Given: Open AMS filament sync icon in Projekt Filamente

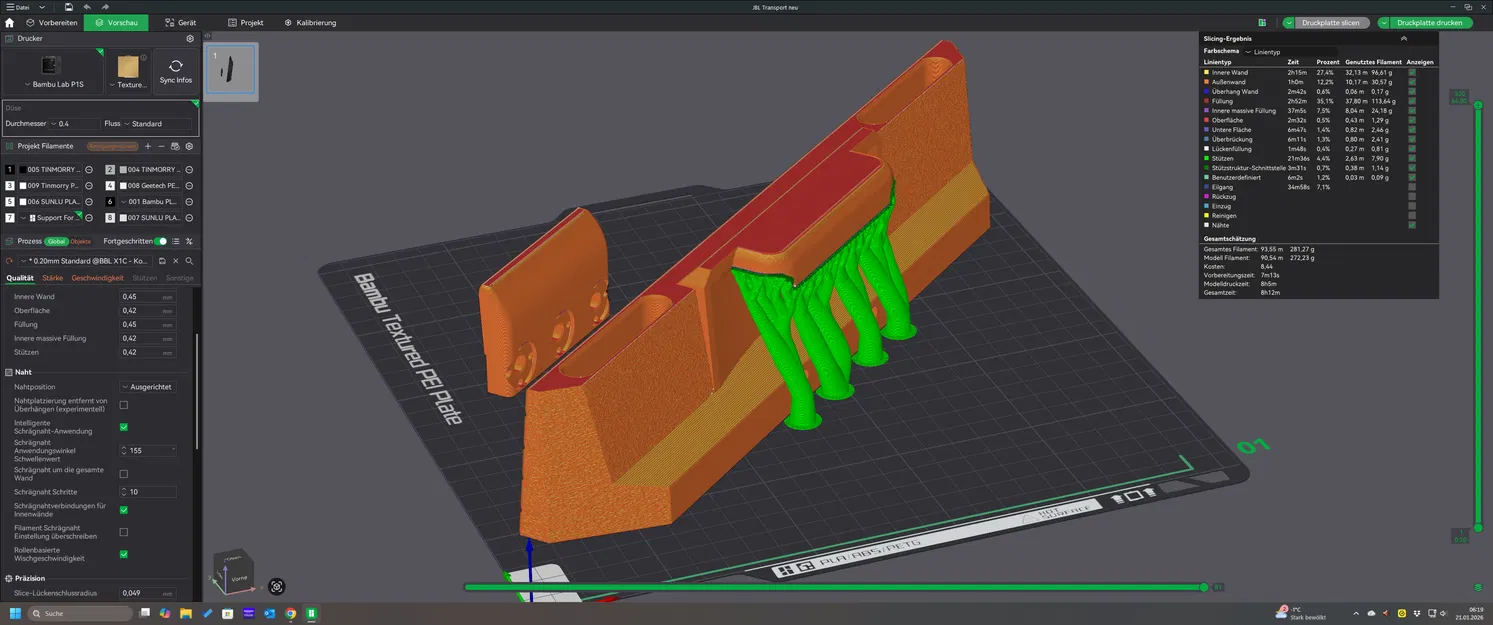Looking at the screenshot, I should [x=175, y=146].
